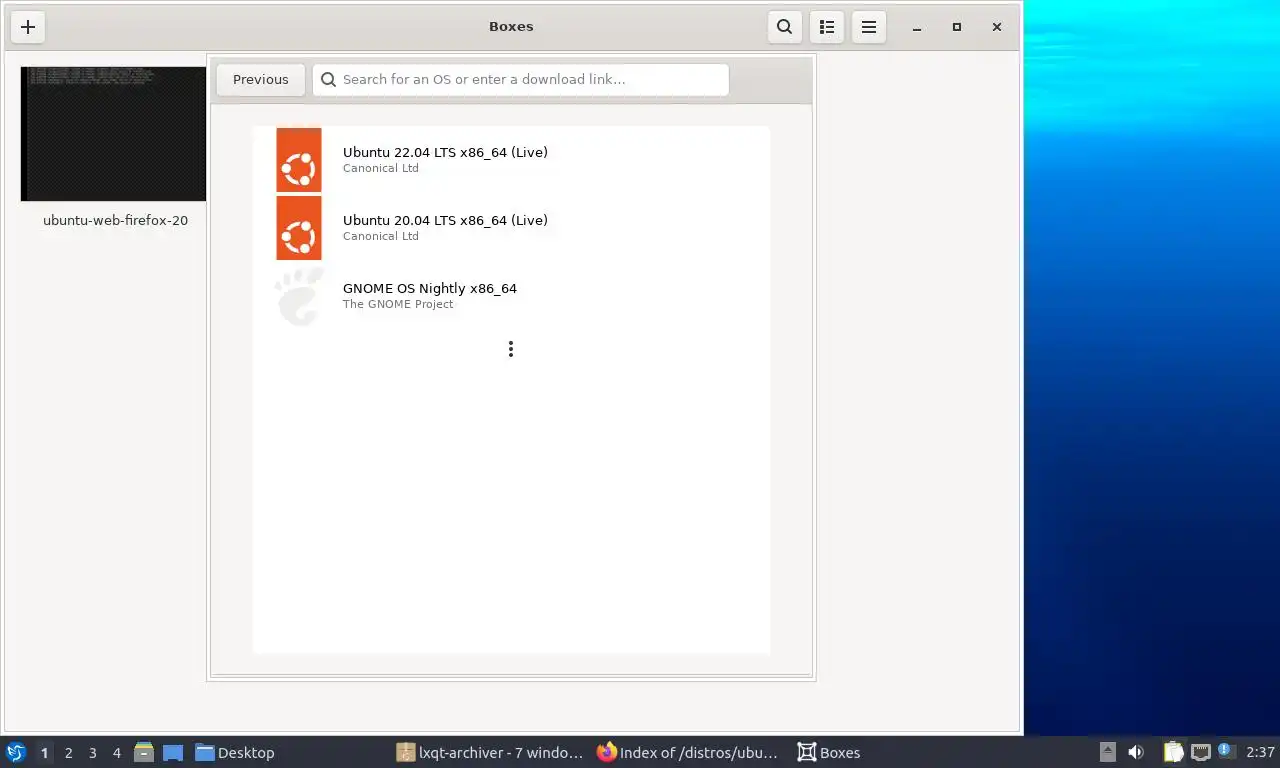Open the ubuntu-web-firefox-20 box thumbnail

point(113,134)
